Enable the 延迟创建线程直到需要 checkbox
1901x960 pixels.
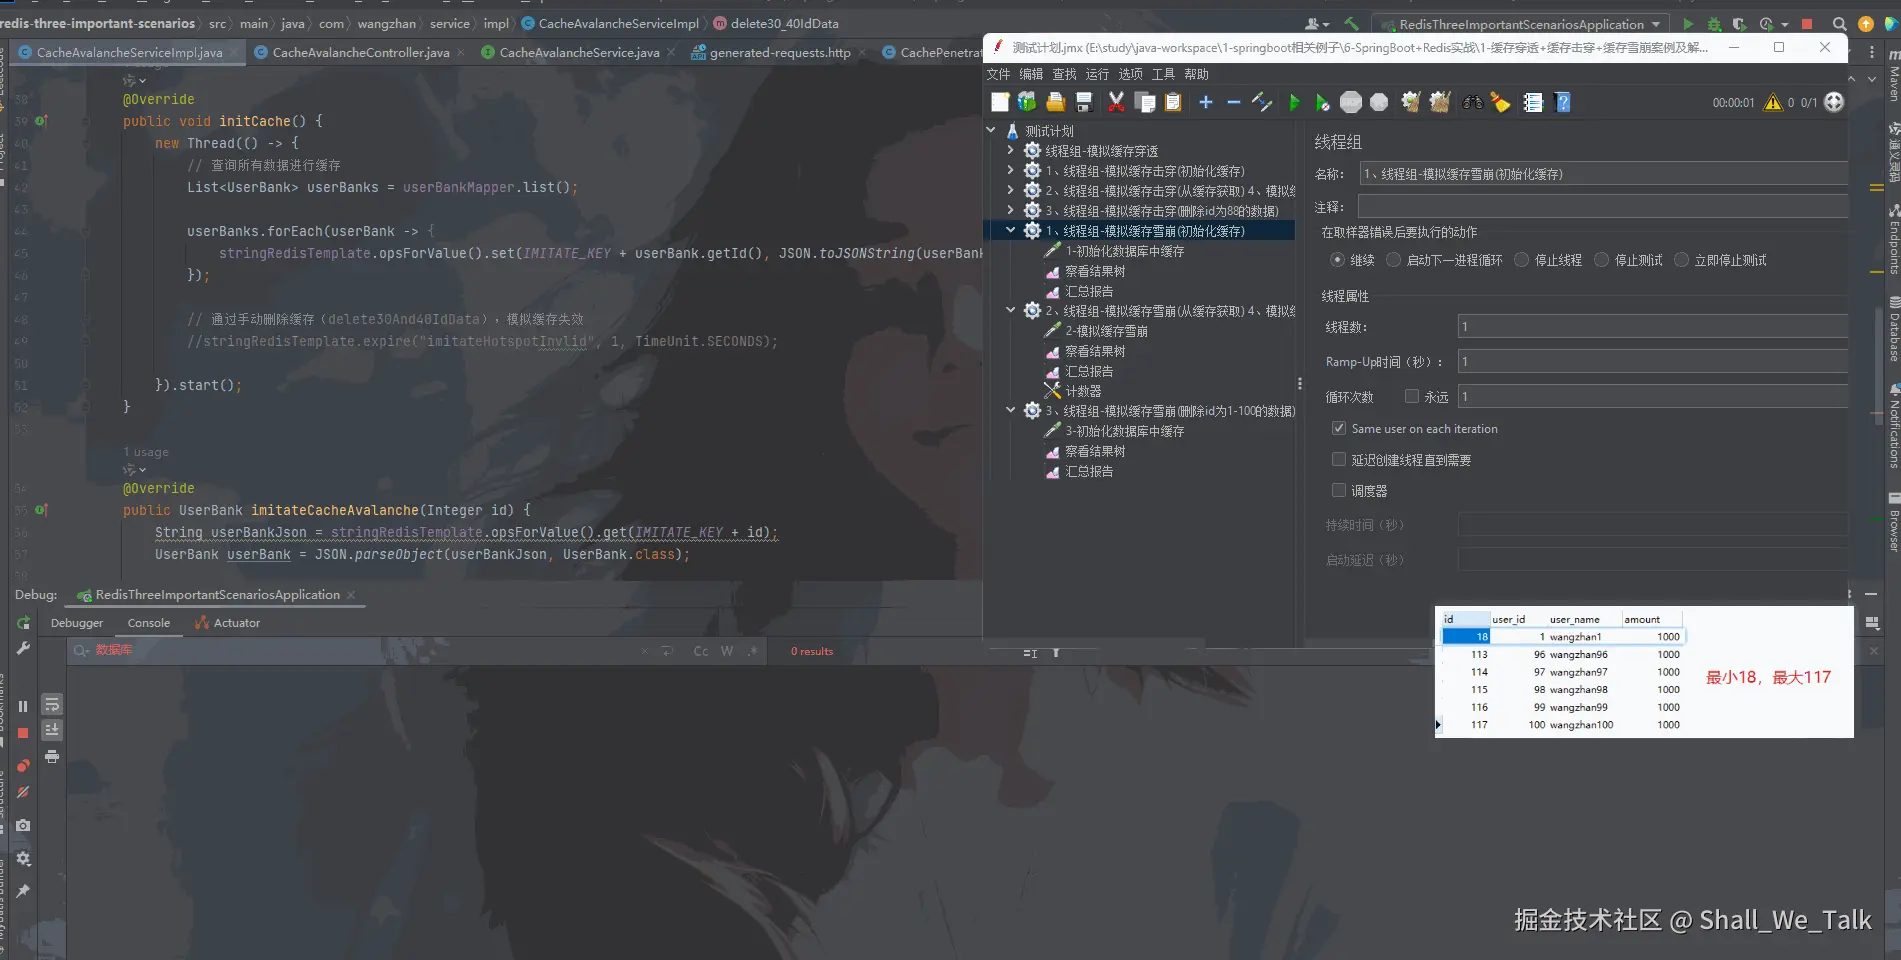coord(1339,459)
